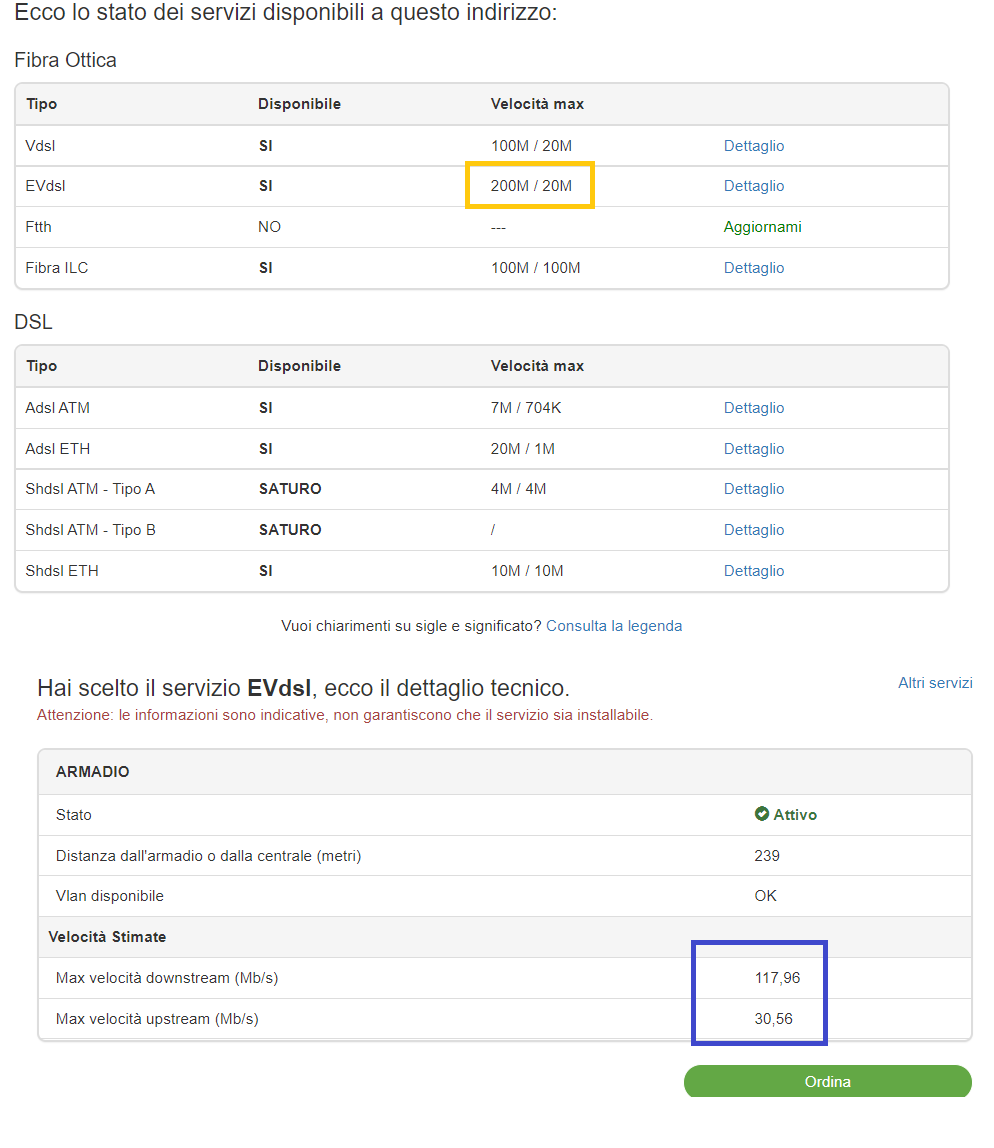Open Dettaglio for Shdsl ATM - Tipo A

(x=753, y=489)
